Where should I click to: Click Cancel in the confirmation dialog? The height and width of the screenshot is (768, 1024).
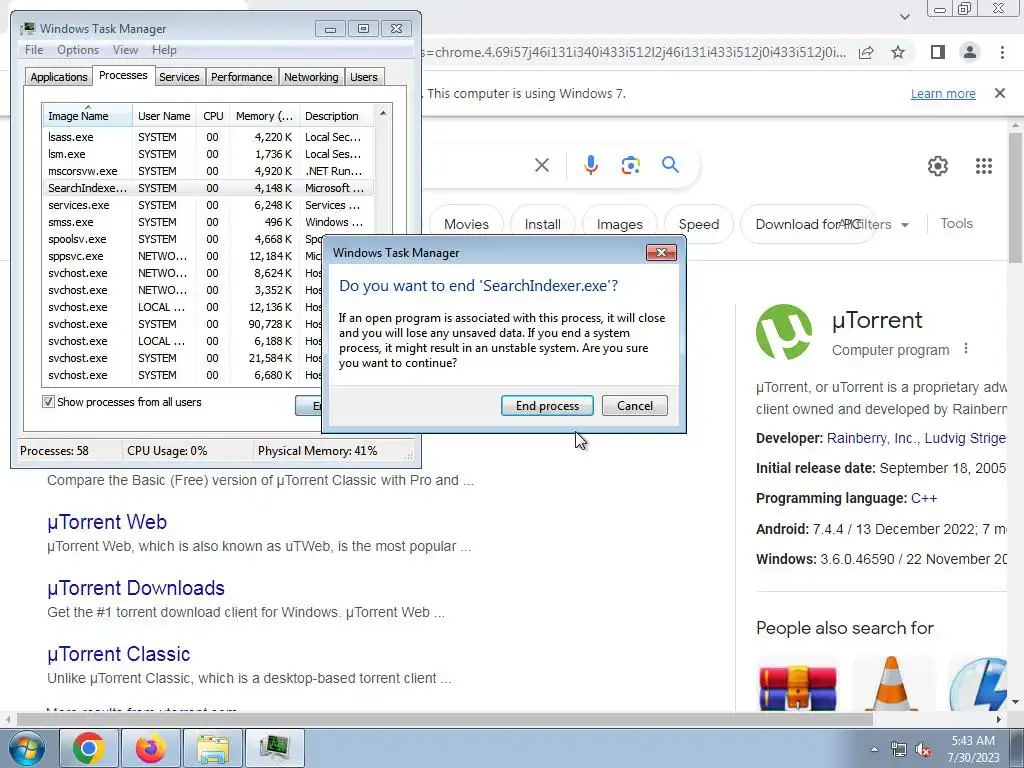point(635,406)
